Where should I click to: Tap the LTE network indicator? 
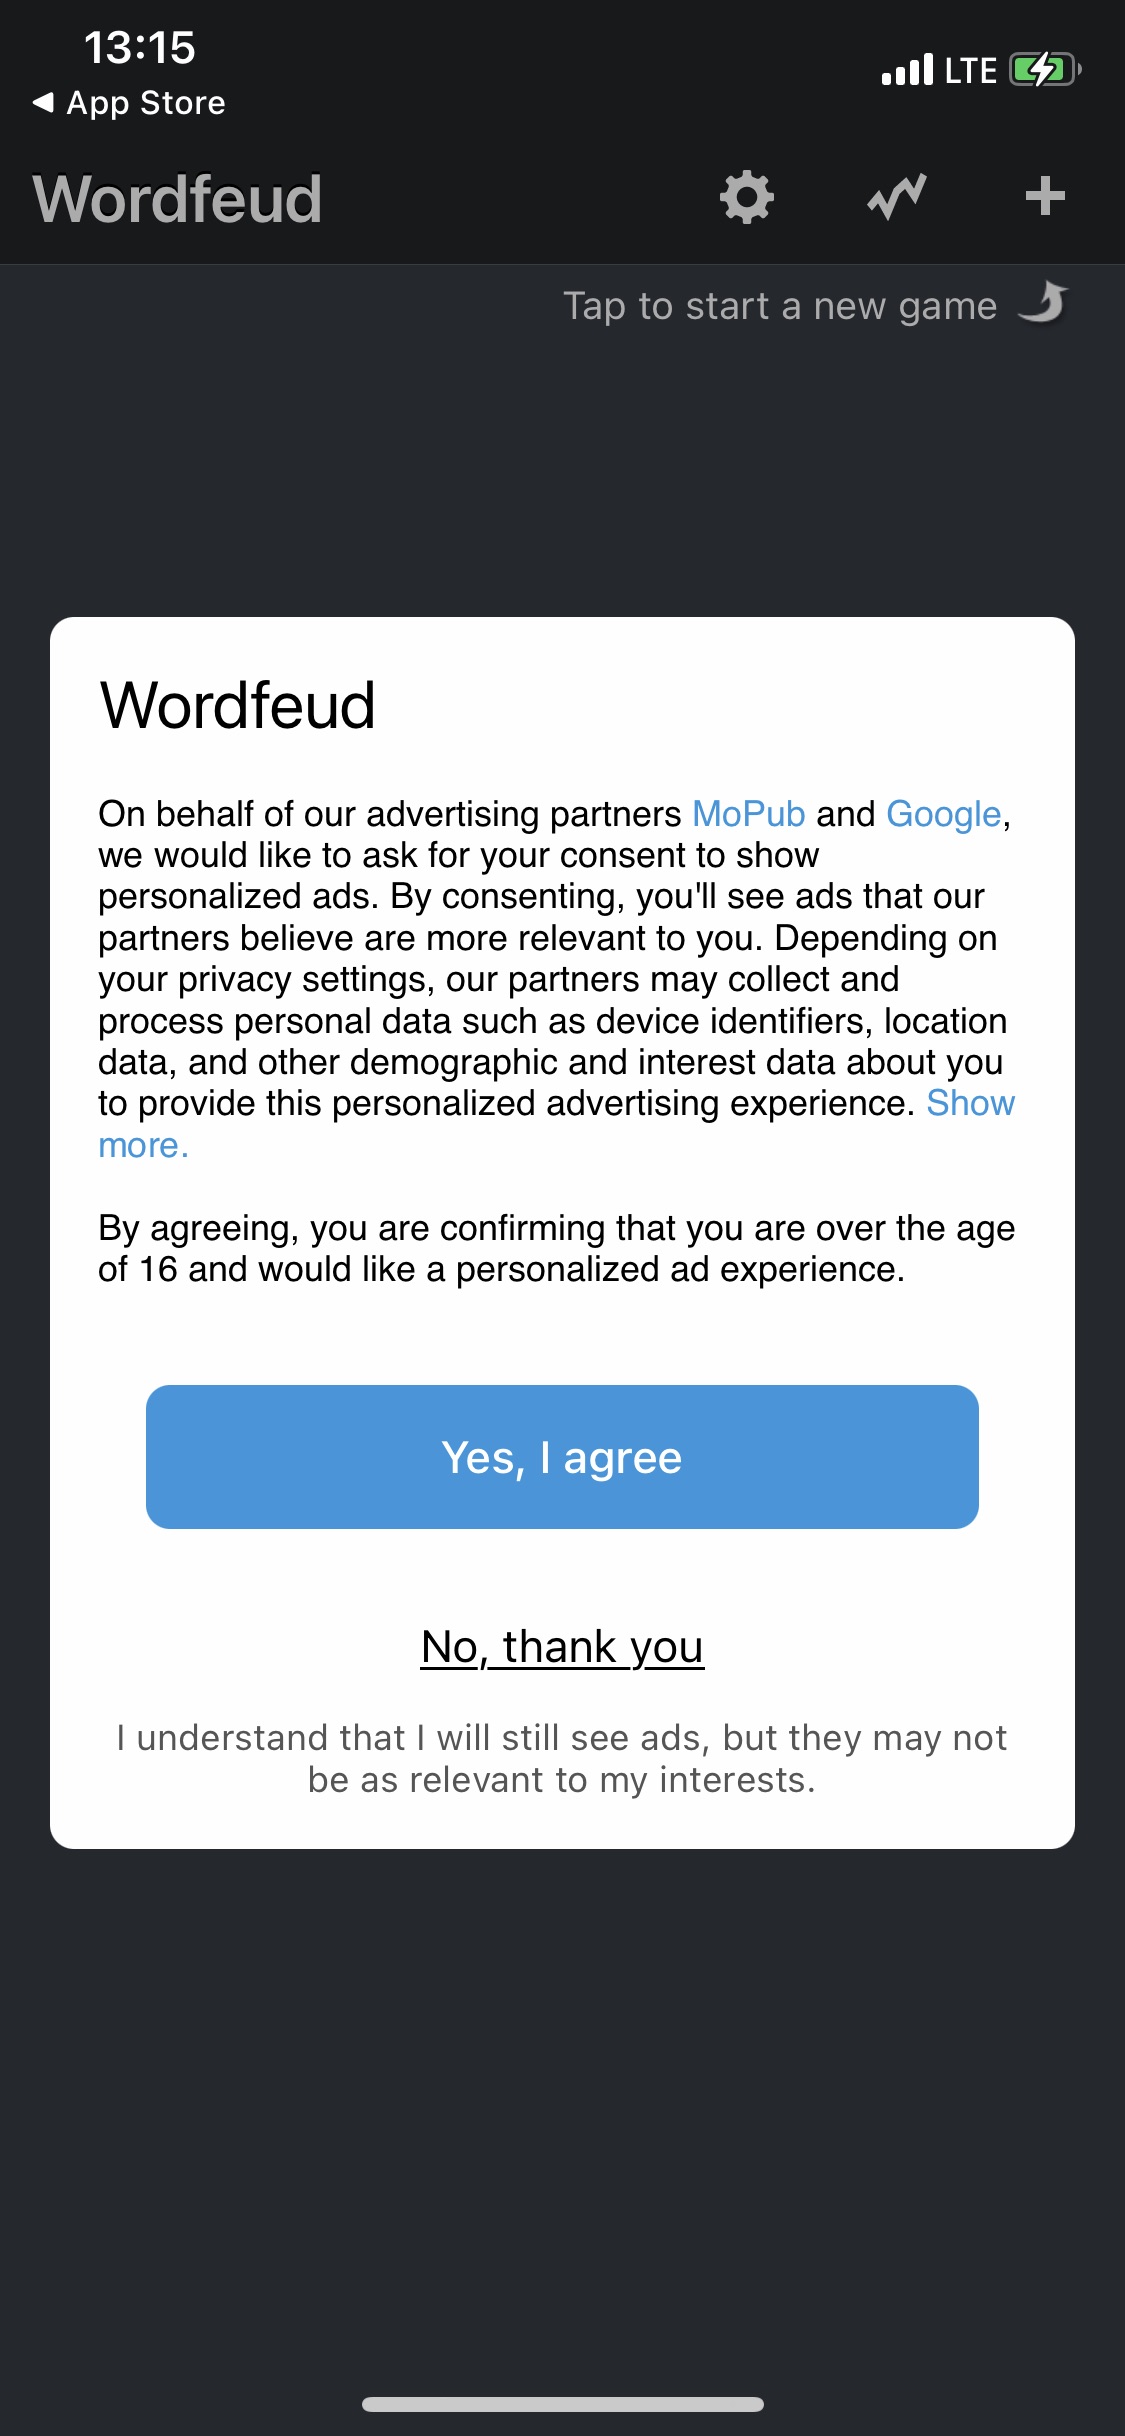(x=971, y=71)
